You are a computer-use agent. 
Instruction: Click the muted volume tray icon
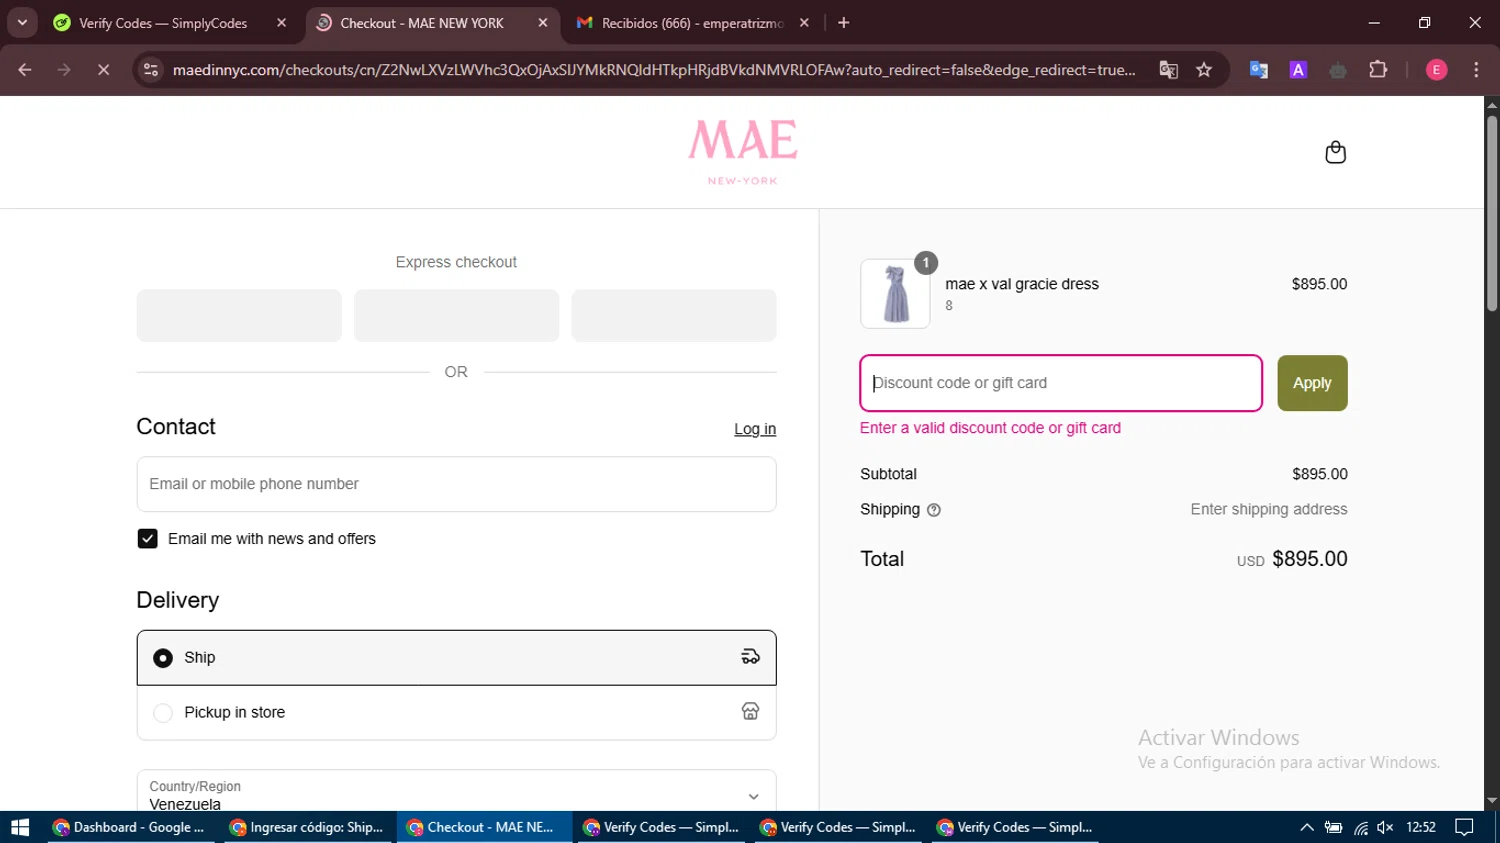[1385, 827]
